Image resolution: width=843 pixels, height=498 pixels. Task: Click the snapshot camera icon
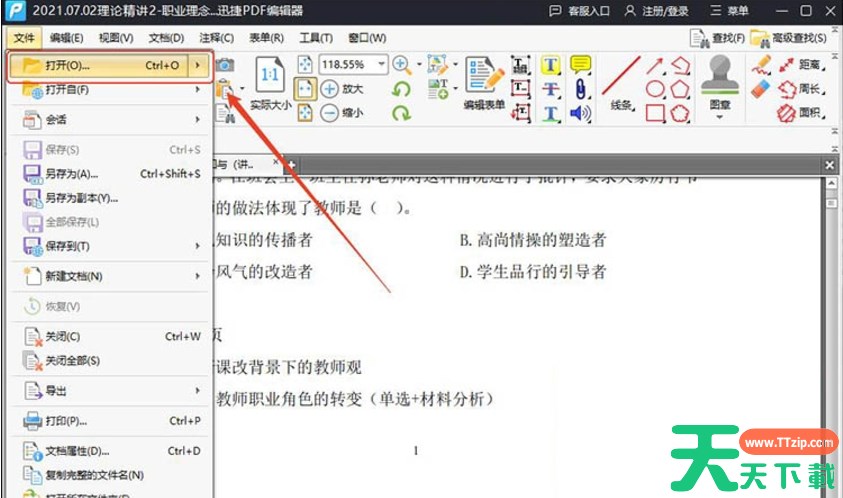[225, 65]
